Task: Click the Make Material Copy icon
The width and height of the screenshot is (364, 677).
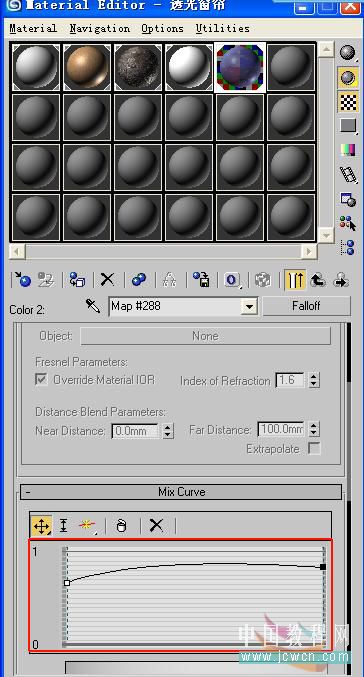Action: click(x=139, y=280)
